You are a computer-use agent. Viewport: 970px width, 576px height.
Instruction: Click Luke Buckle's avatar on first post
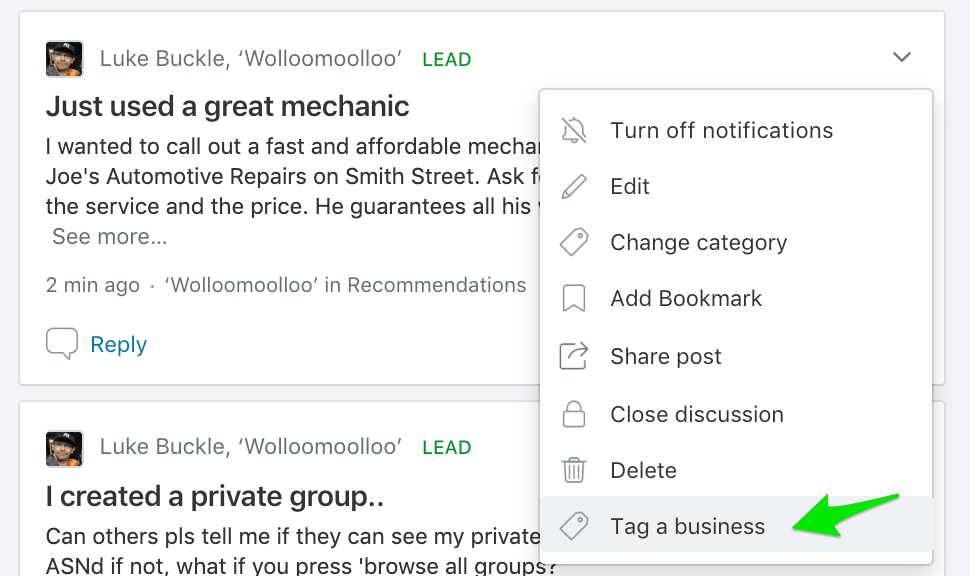(x=64, y=59)
